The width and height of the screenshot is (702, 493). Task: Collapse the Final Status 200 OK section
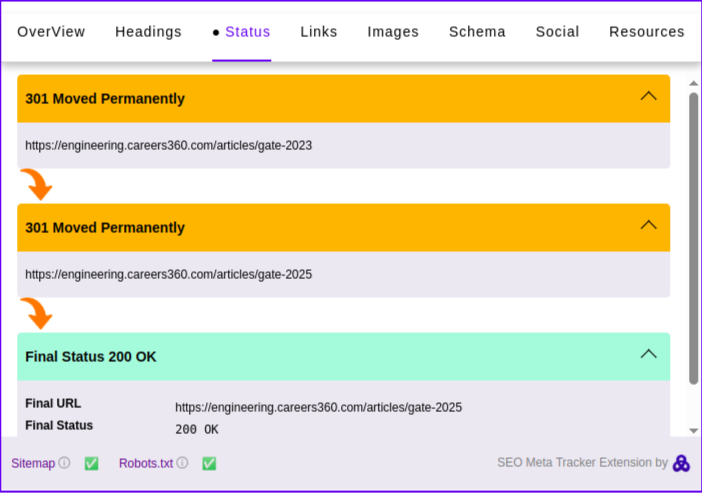click(x=648, y=354)
